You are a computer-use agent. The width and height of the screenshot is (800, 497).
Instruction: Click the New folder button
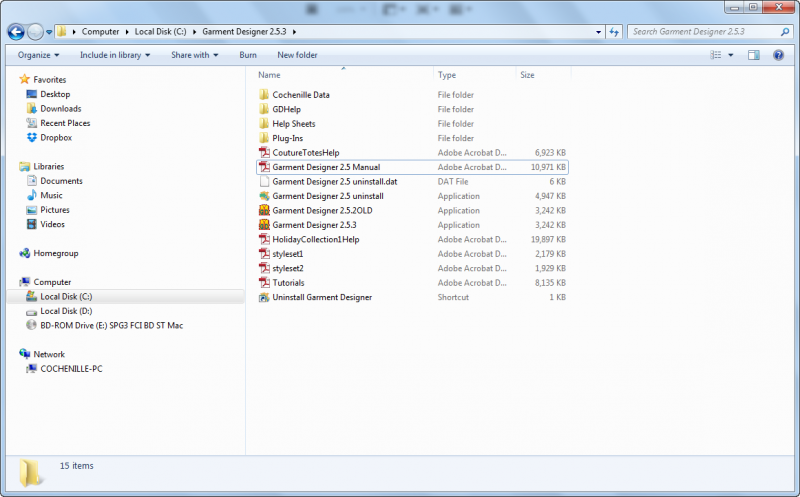(297, 55)
